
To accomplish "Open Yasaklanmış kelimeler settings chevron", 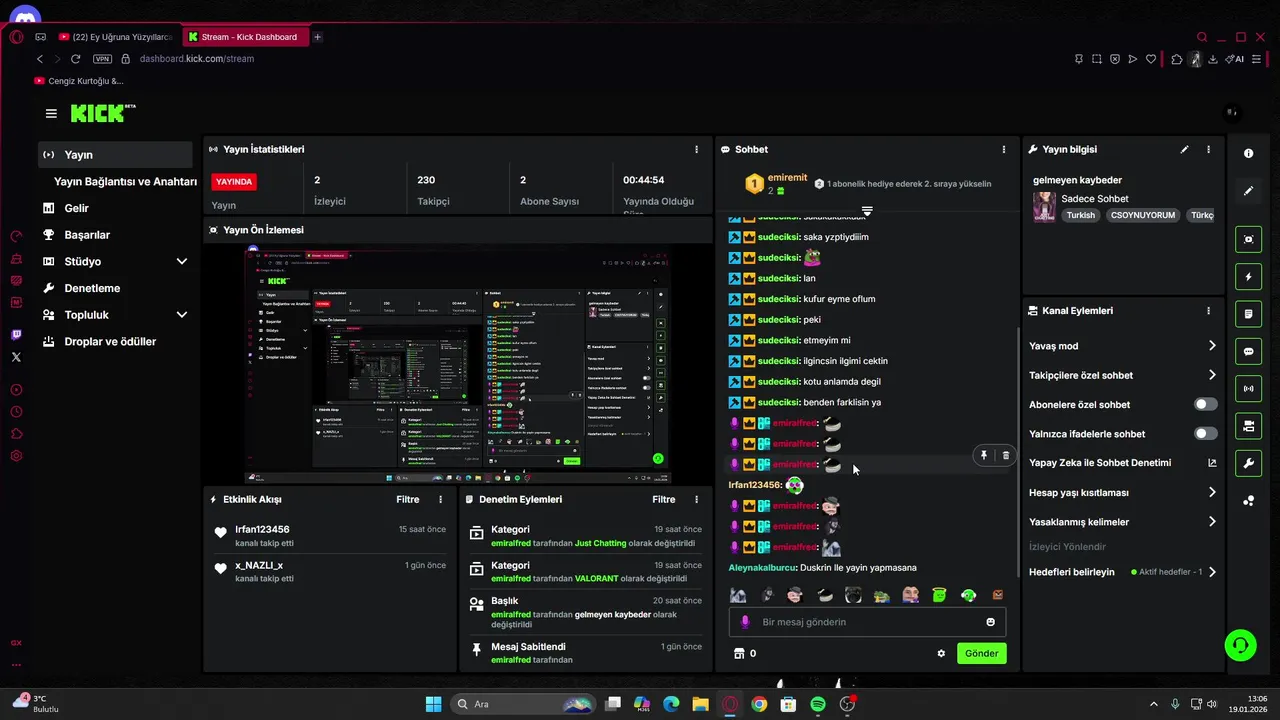I will pyautogui.click(x=1212, y=522).
